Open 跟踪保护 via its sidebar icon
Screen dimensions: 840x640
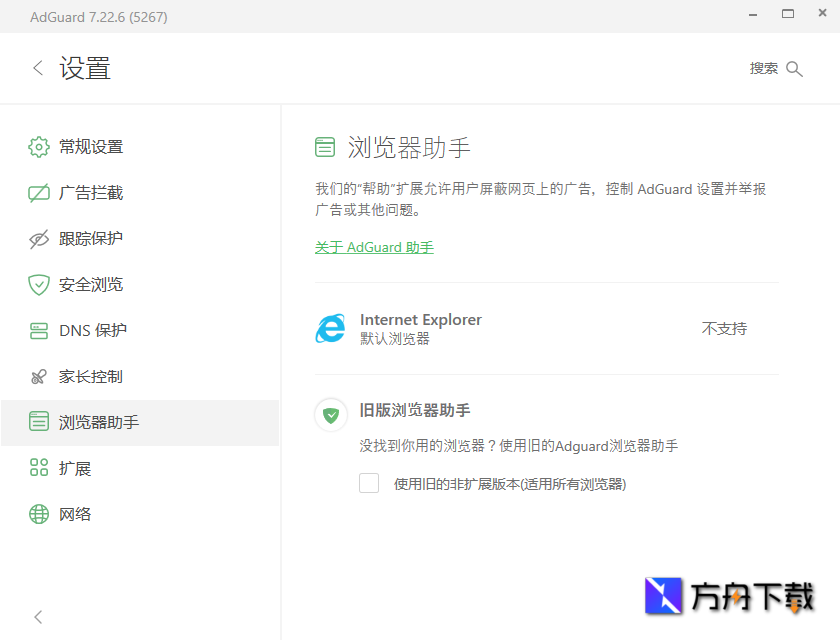click(37, 238)
